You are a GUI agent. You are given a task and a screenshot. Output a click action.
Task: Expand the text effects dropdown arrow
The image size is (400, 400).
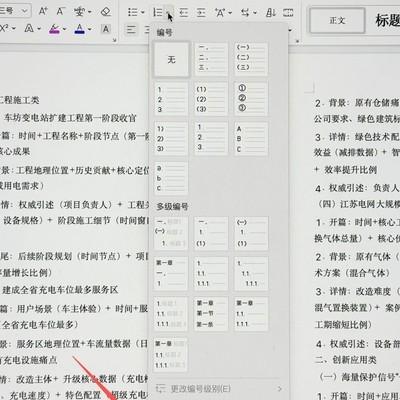(39, 29)
